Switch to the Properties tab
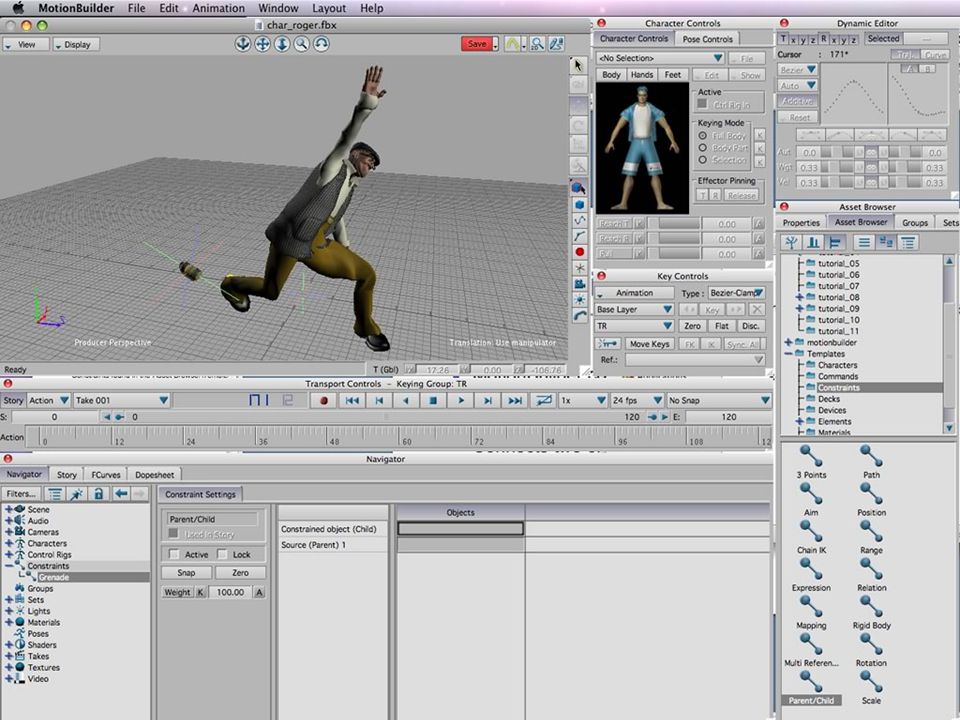Screen dimensions: 960x720 (x=801, y=223)
